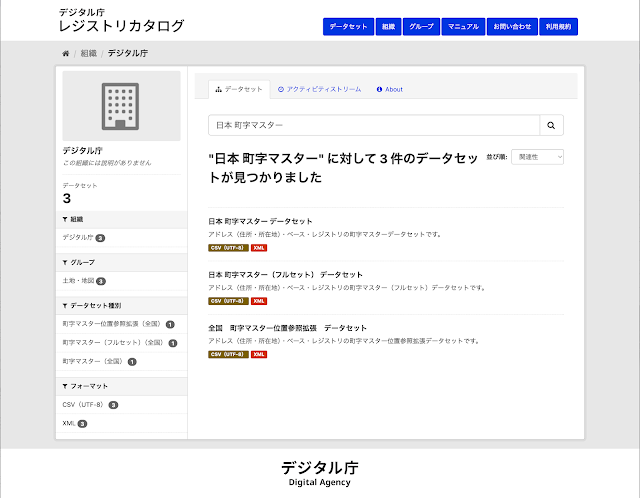Viewport: 640px width, 498px height.
Task: Click the デジタル庁 Digital Agency footer logo
Action: click(320, 474)
